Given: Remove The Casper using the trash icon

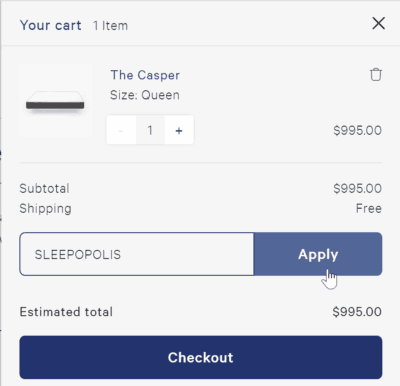Looking at the screenshot, I should tap(376, 75).
